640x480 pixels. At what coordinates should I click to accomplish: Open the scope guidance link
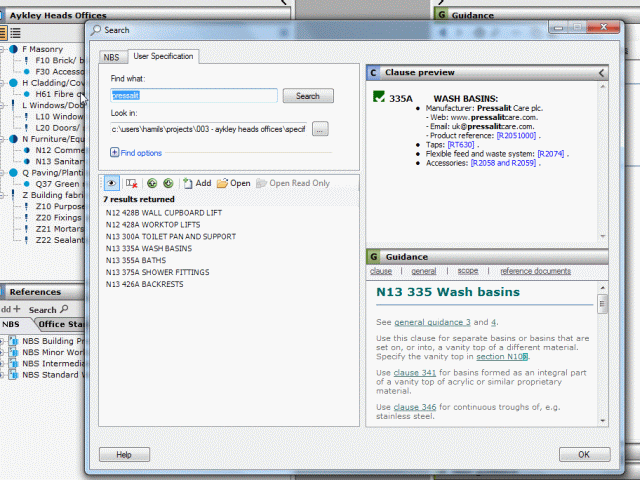pyautogui.click(x=468, y=271)
